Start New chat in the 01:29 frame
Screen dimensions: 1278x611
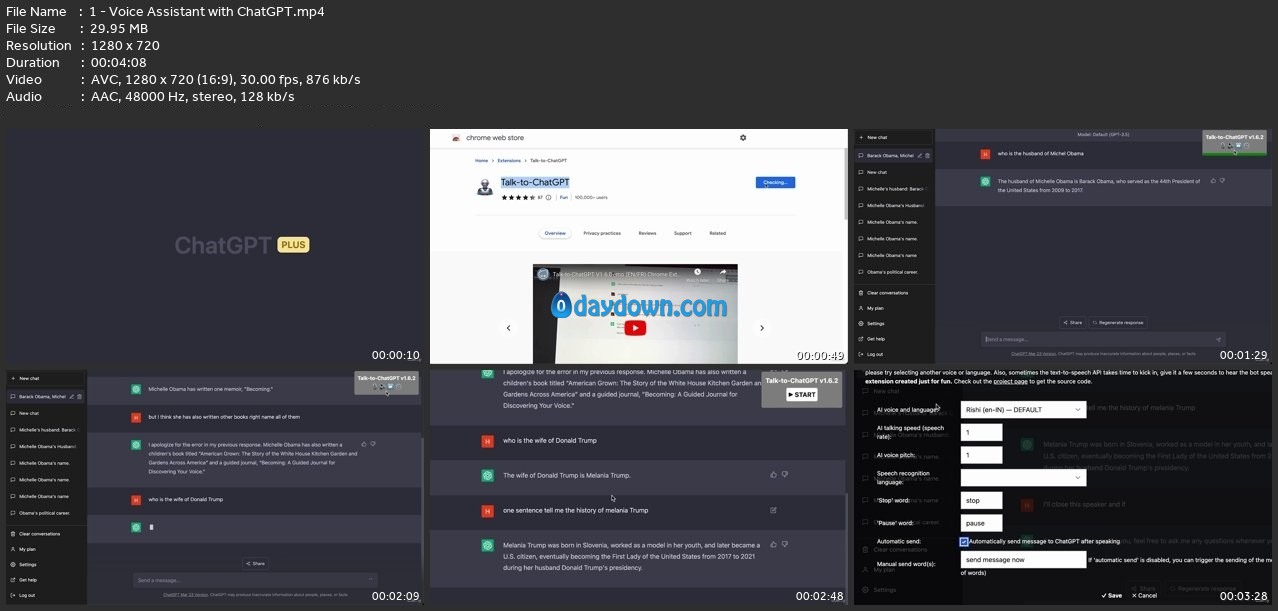point(892,138)
